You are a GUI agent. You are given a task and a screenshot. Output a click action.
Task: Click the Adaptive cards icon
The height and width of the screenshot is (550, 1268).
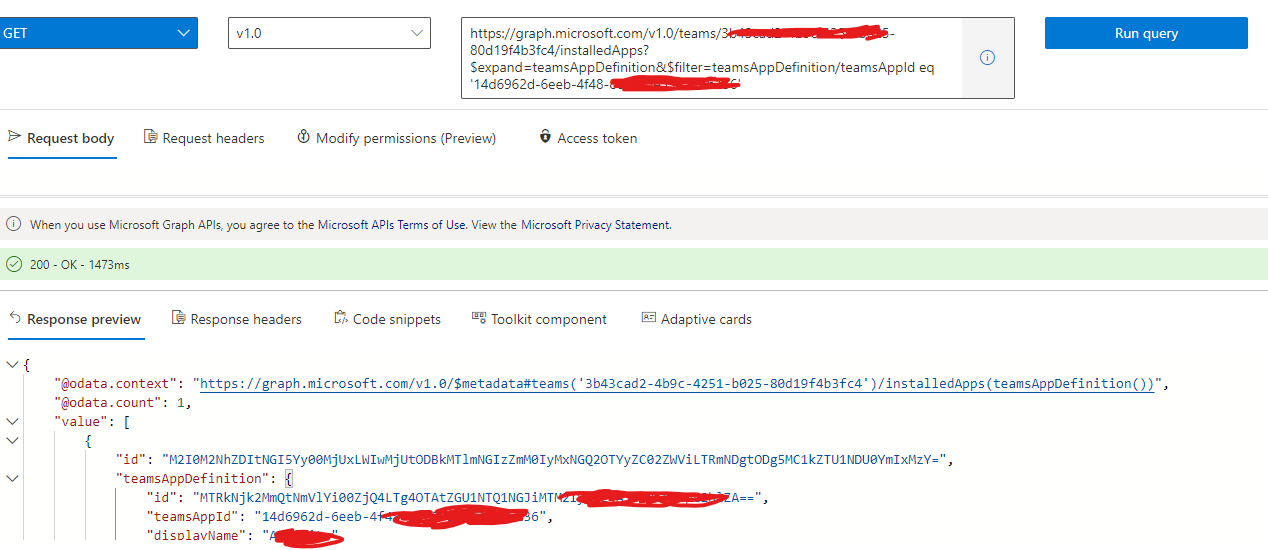pos(648,319)
